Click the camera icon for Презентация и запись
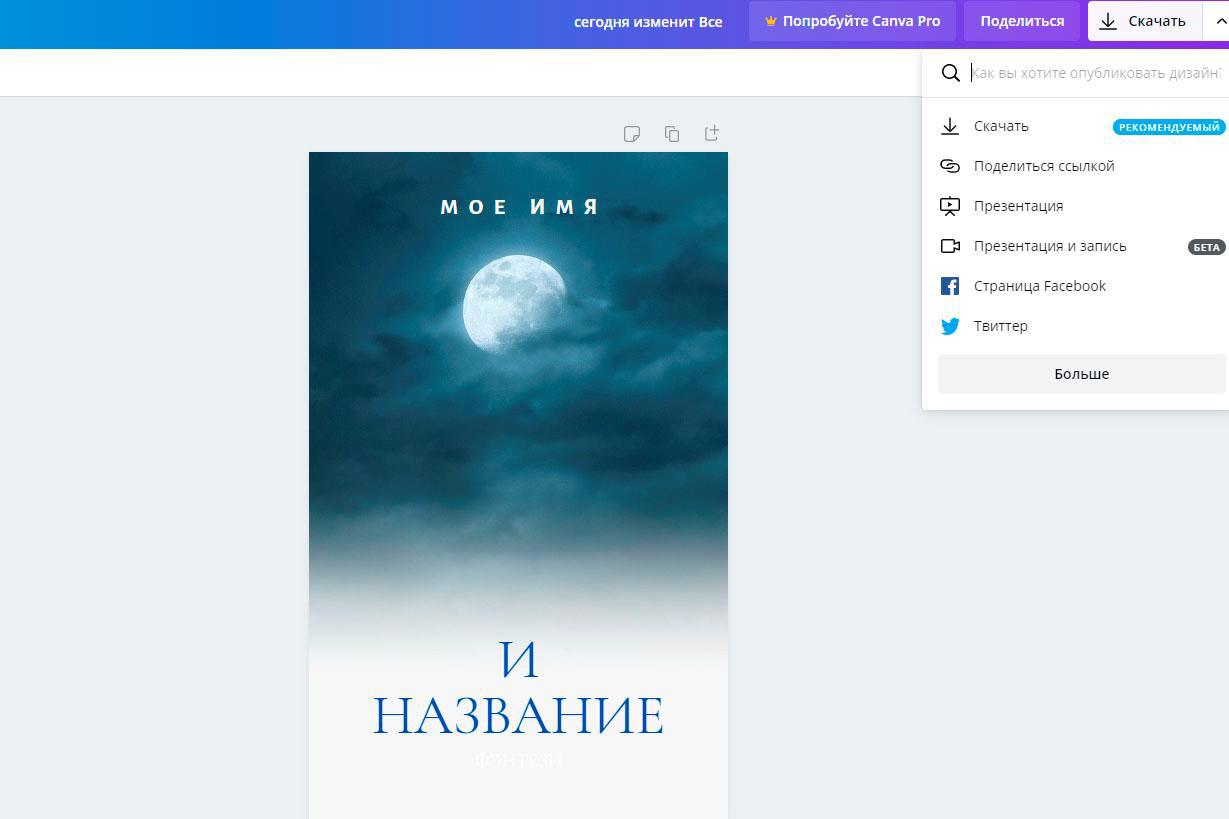 click(950, 246)
